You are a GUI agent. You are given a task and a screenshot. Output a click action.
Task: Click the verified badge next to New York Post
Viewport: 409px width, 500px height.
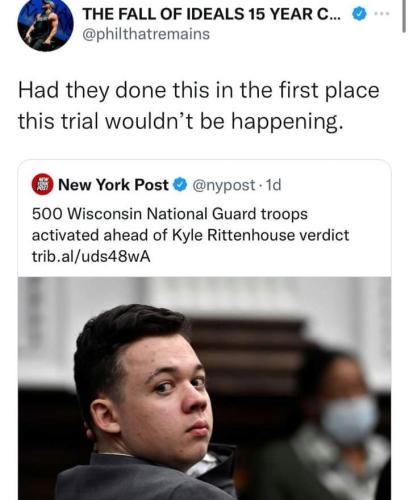pyautogui.click(x=180, y=185)
